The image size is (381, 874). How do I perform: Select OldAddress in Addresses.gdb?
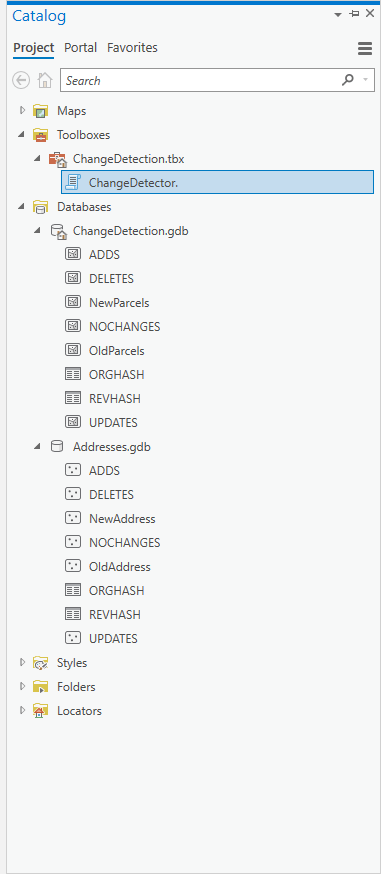pos(120,566)
